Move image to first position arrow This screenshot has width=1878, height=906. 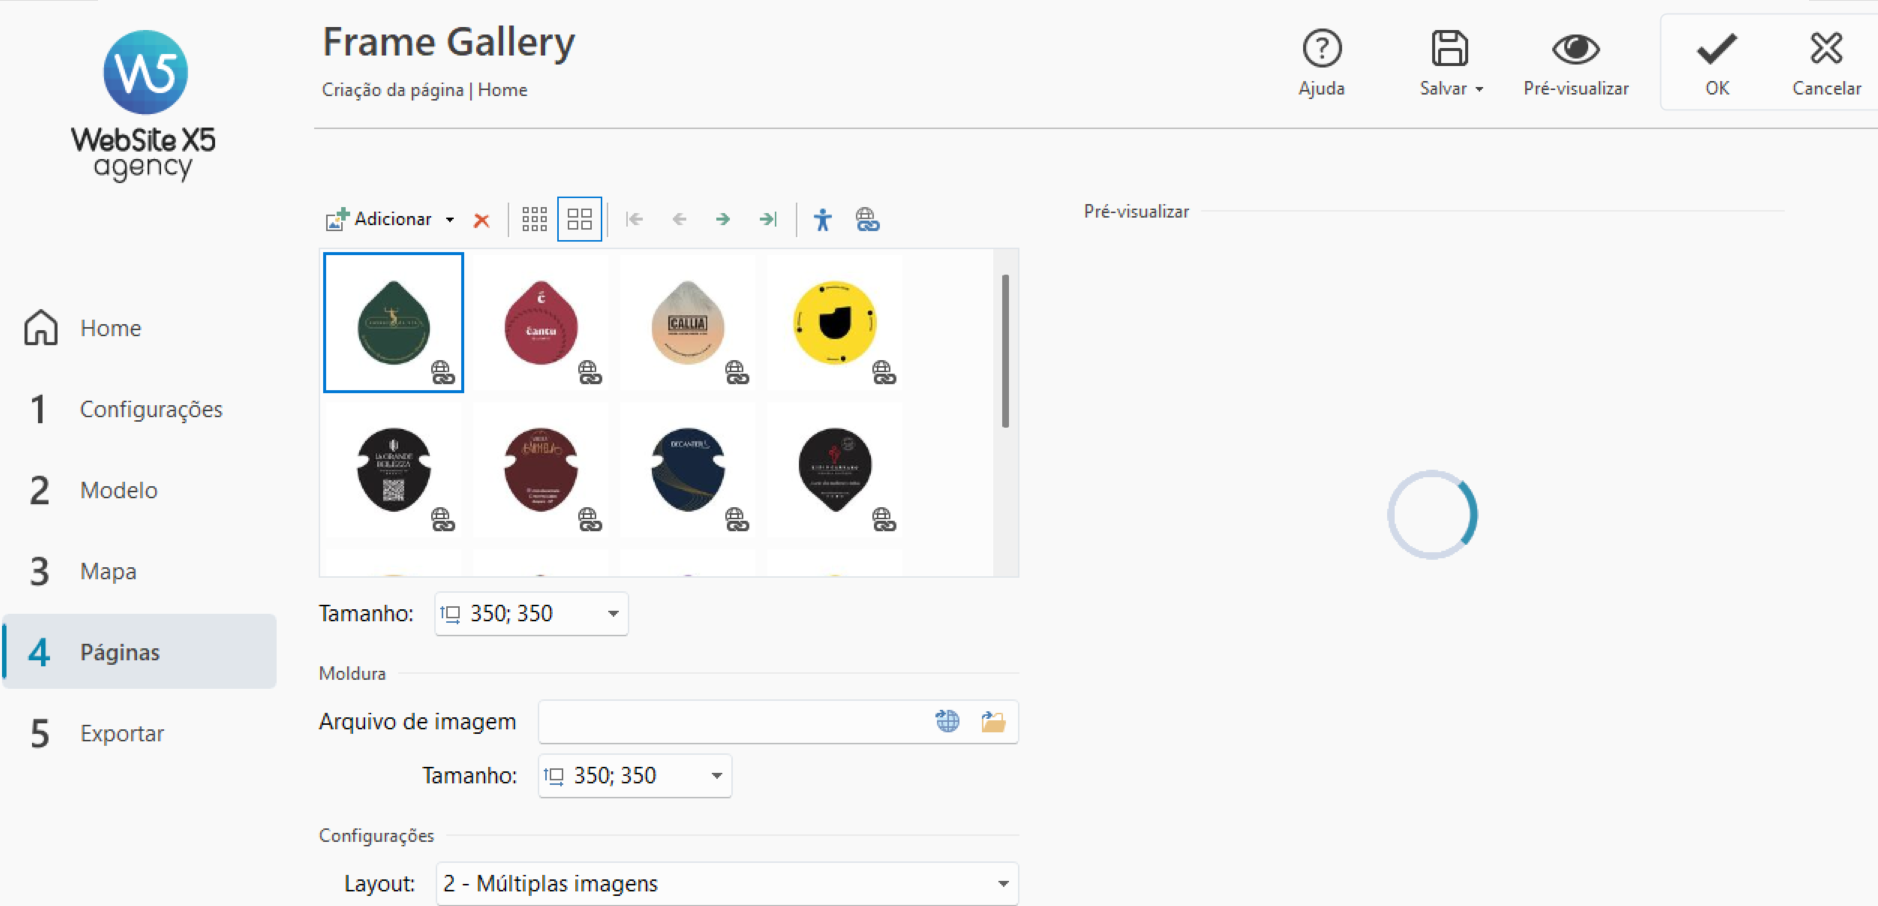click(634, 219)
